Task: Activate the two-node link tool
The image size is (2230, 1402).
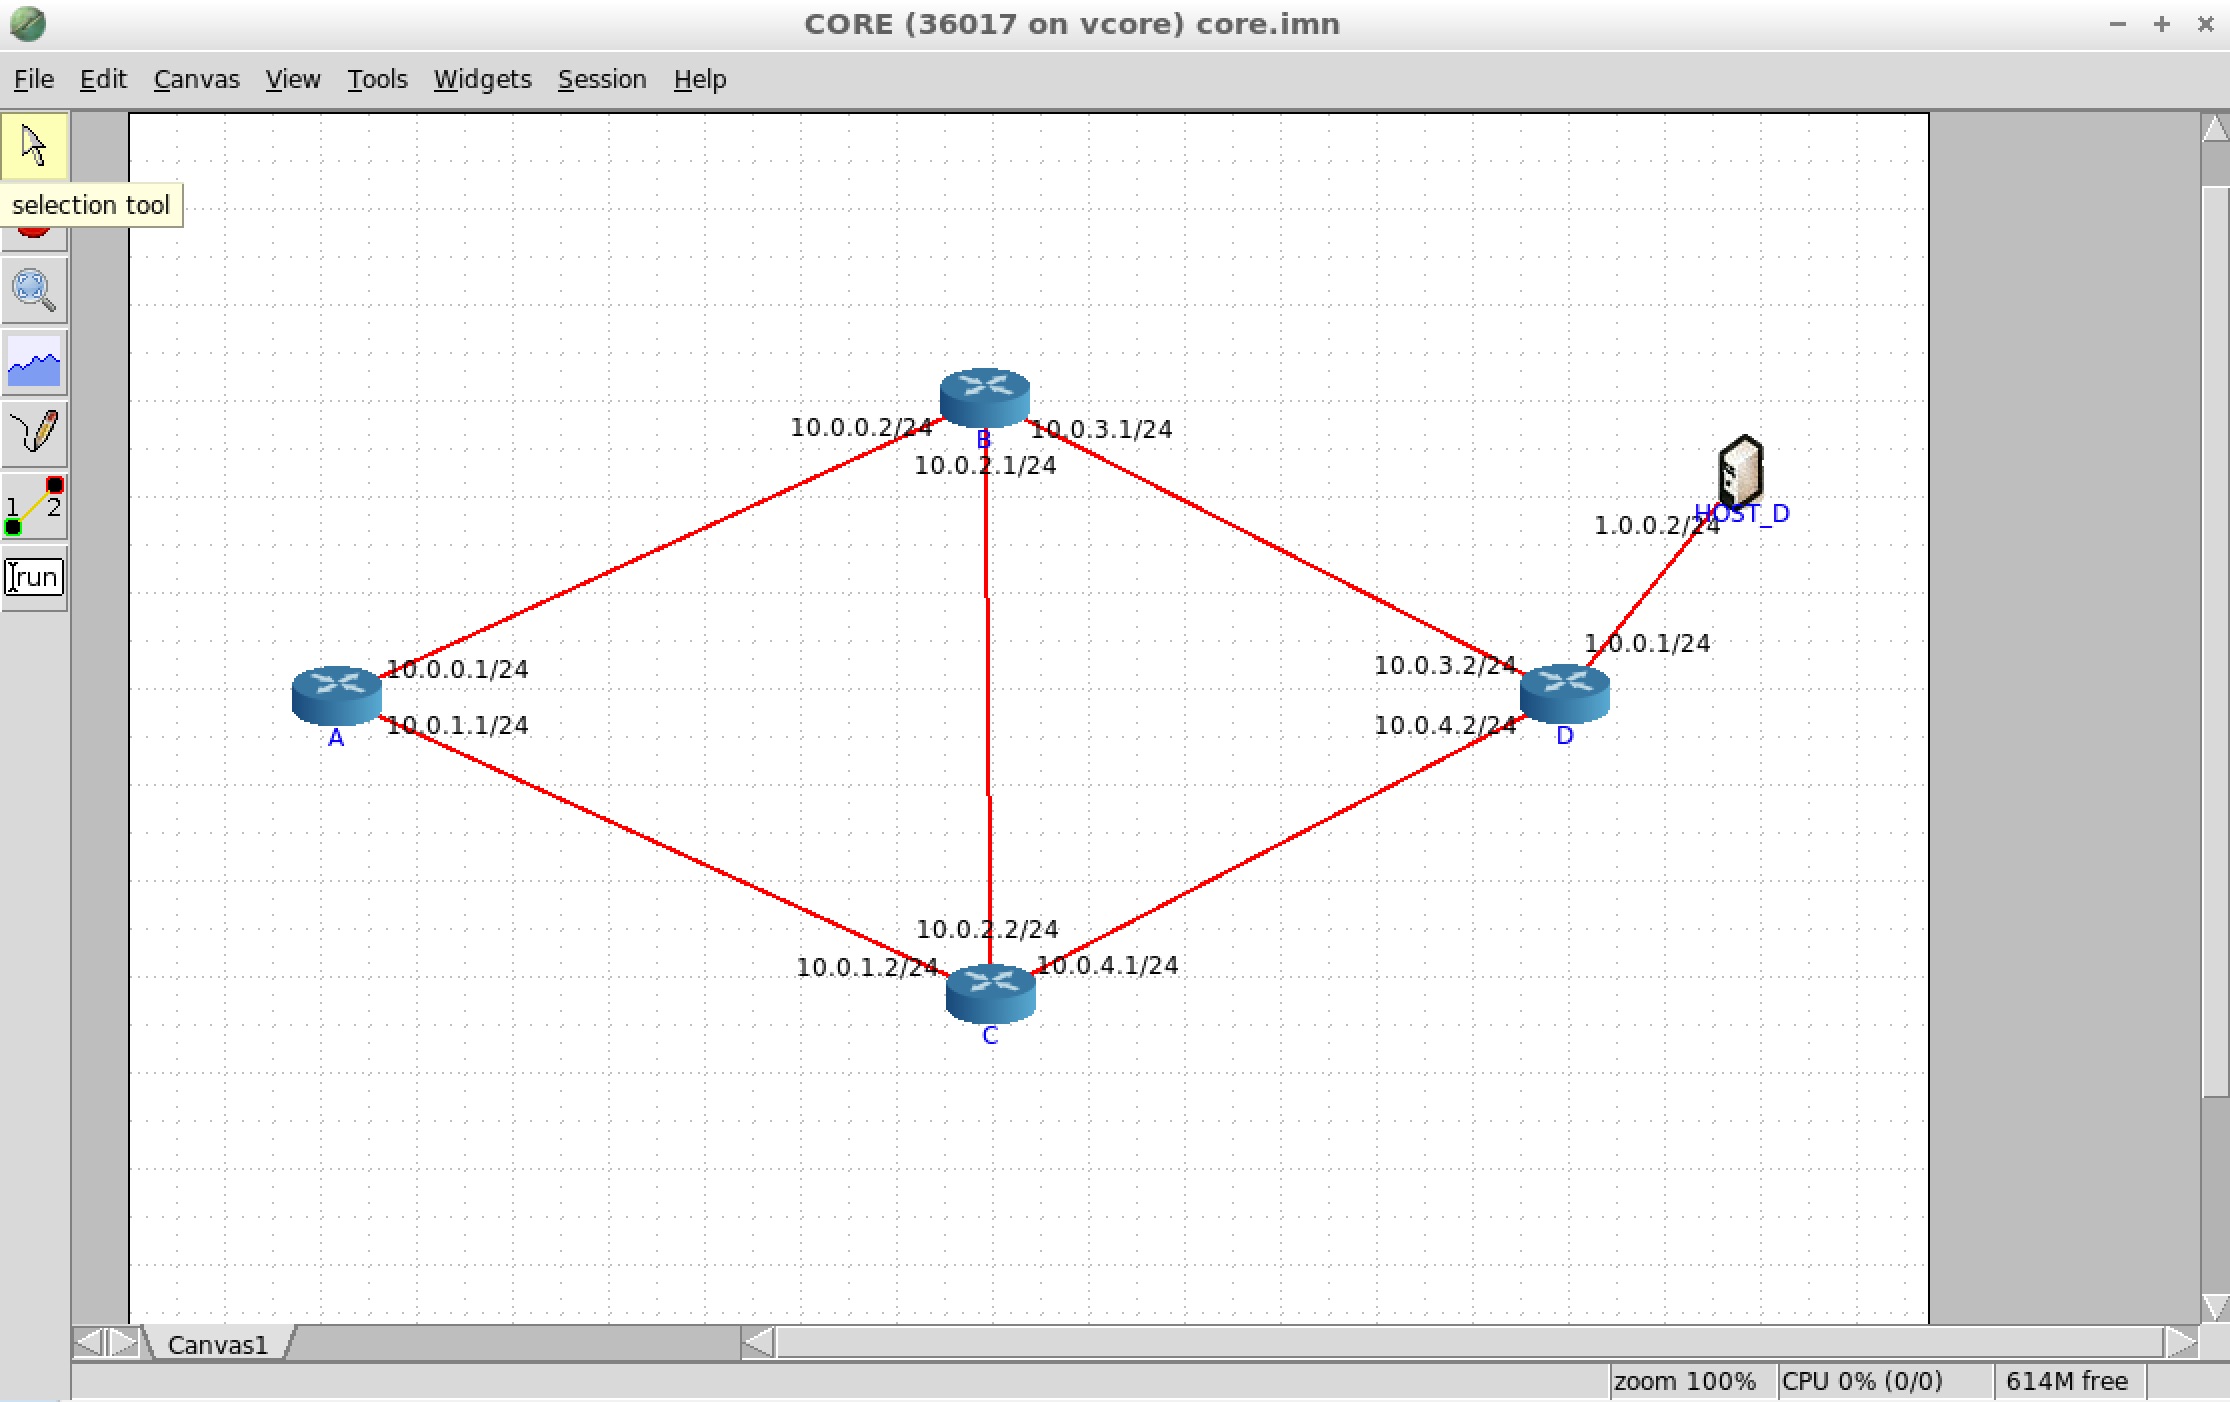Action: [34, 506]
